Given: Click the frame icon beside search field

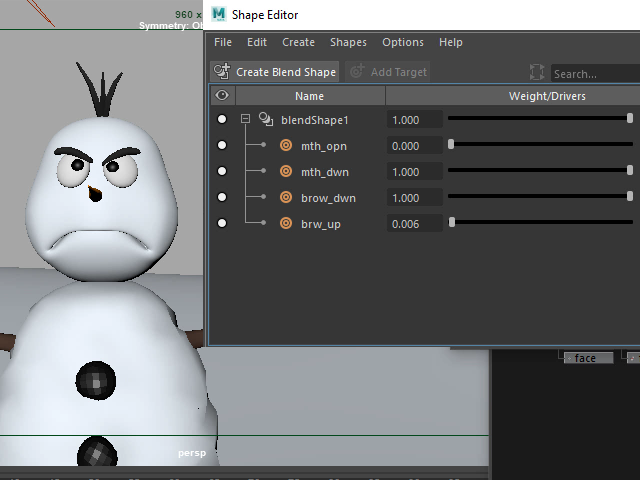Looking at the screenshot, I should click(537, 73).
